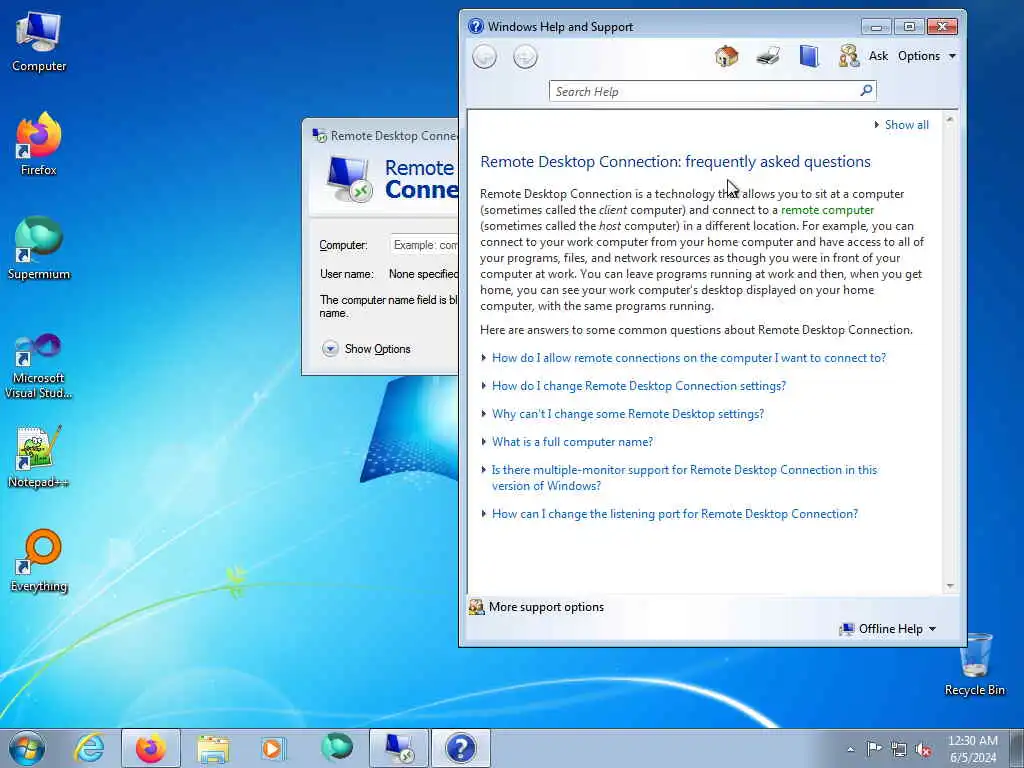Select the Firefox desktop shortcut
1024x768 pixels.
click(39, 144)
